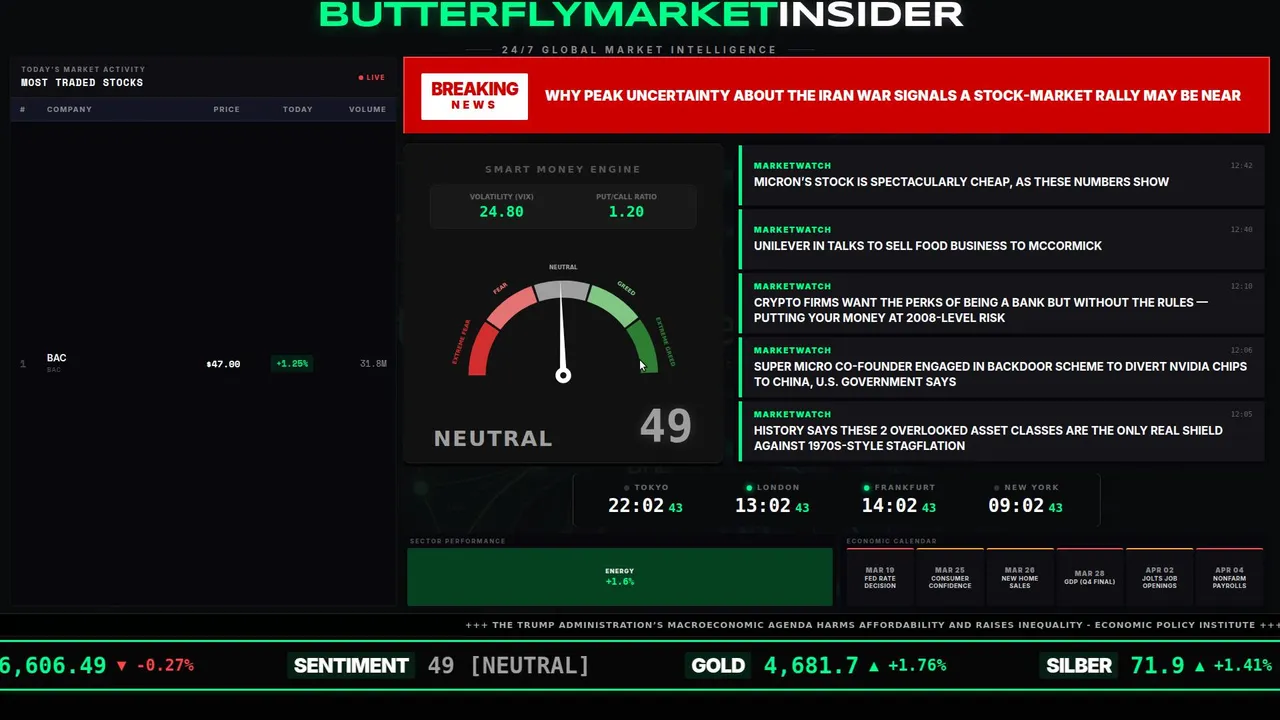Click the large sentiment score 49

666,426
